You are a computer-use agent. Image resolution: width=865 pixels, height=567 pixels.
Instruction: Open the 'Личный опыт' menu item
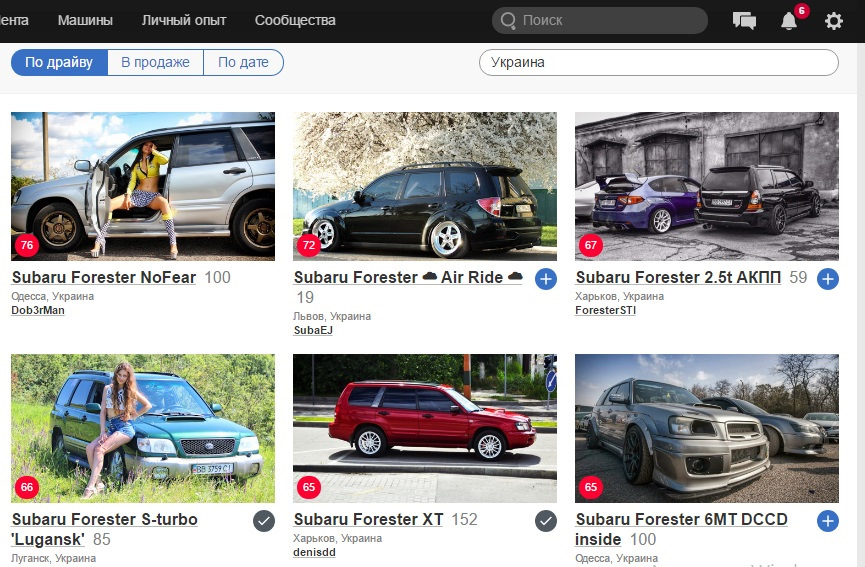tap(184, 20)
